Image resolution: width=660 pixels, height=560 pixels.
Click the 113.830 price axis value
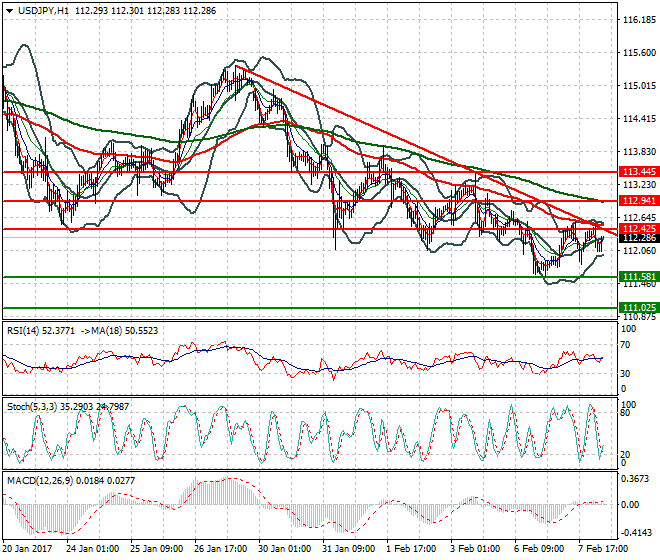click(x=639, y=152)
